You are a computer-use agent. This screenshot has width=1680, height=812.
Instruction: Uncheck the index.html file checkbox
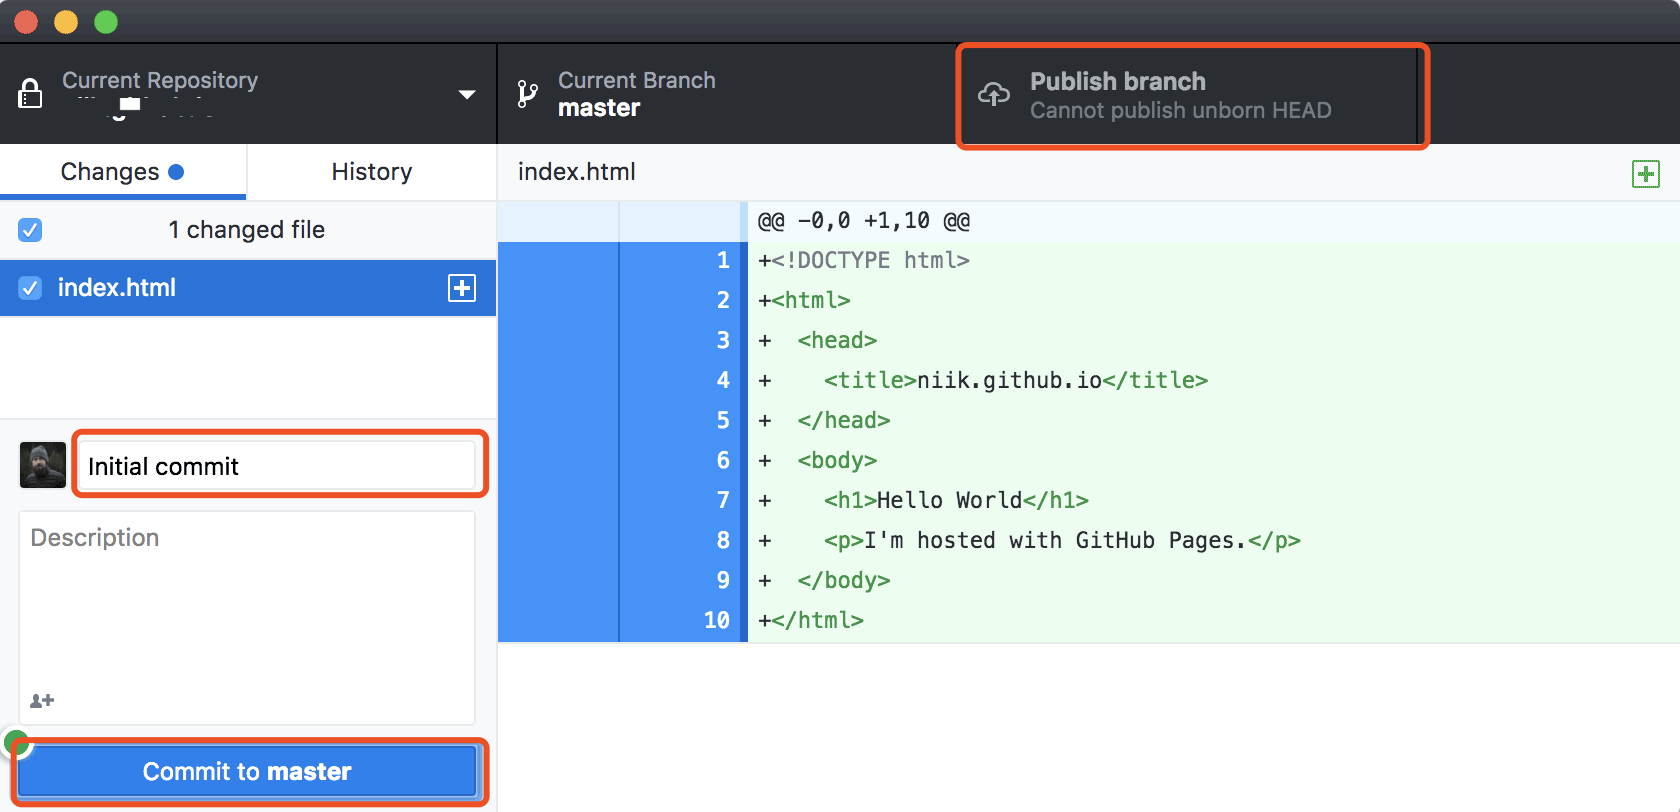pyautogui.click(x=30, y=288)
